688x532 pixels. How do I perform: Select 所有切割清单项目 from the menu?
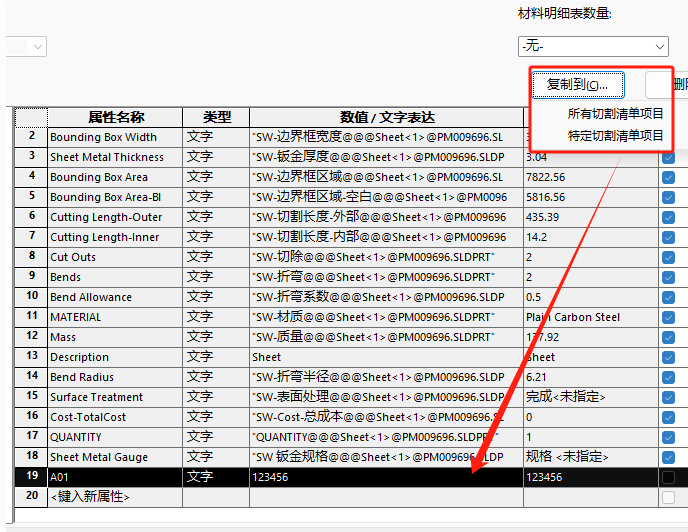[615, 114]
